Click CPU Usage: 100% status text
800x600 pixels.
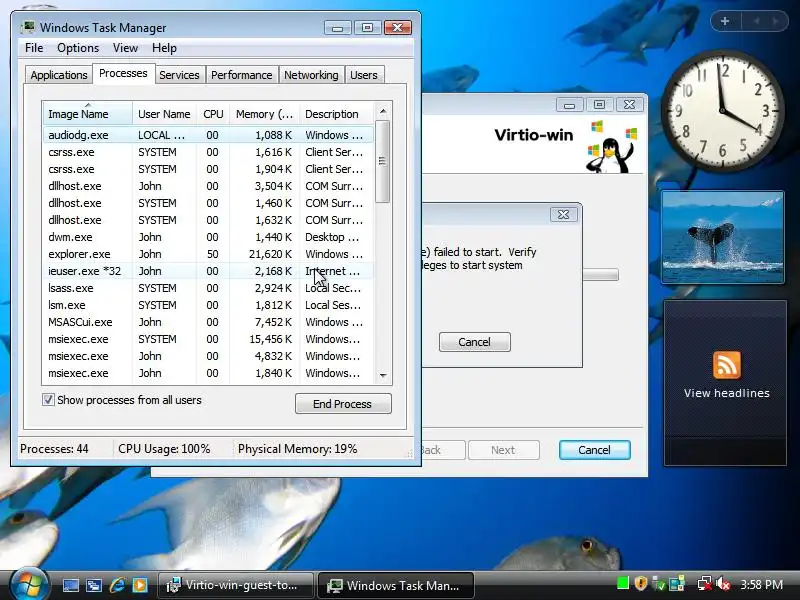coord(164,449)
